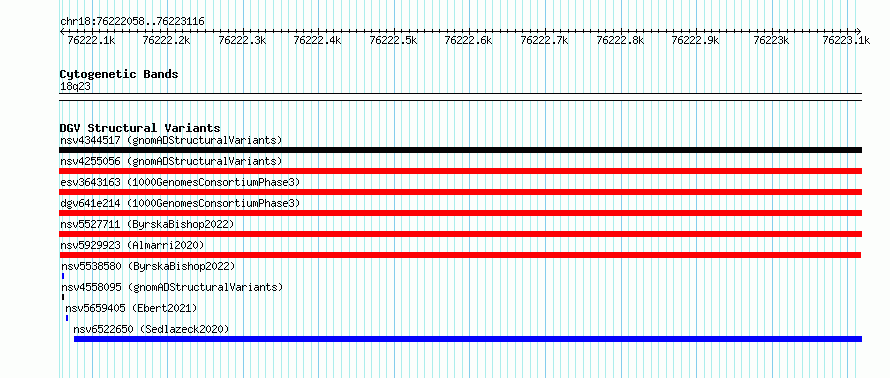Select the 18q23 cytogenetic band label
The image size is (890, 378).
(75, 87)
